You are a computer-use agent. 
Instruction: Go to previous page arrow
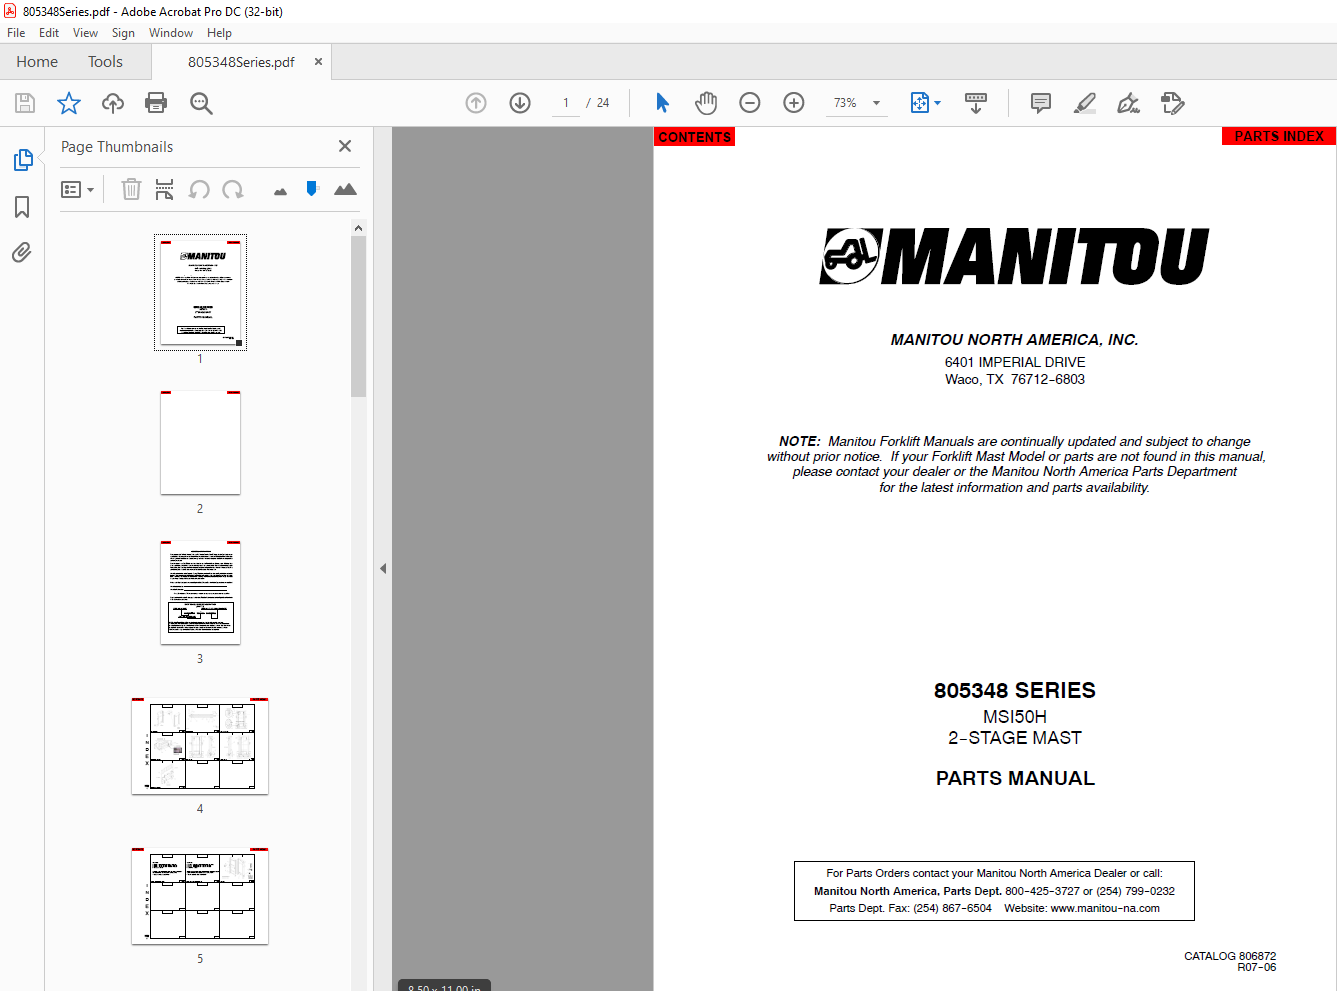coord(476,103)
